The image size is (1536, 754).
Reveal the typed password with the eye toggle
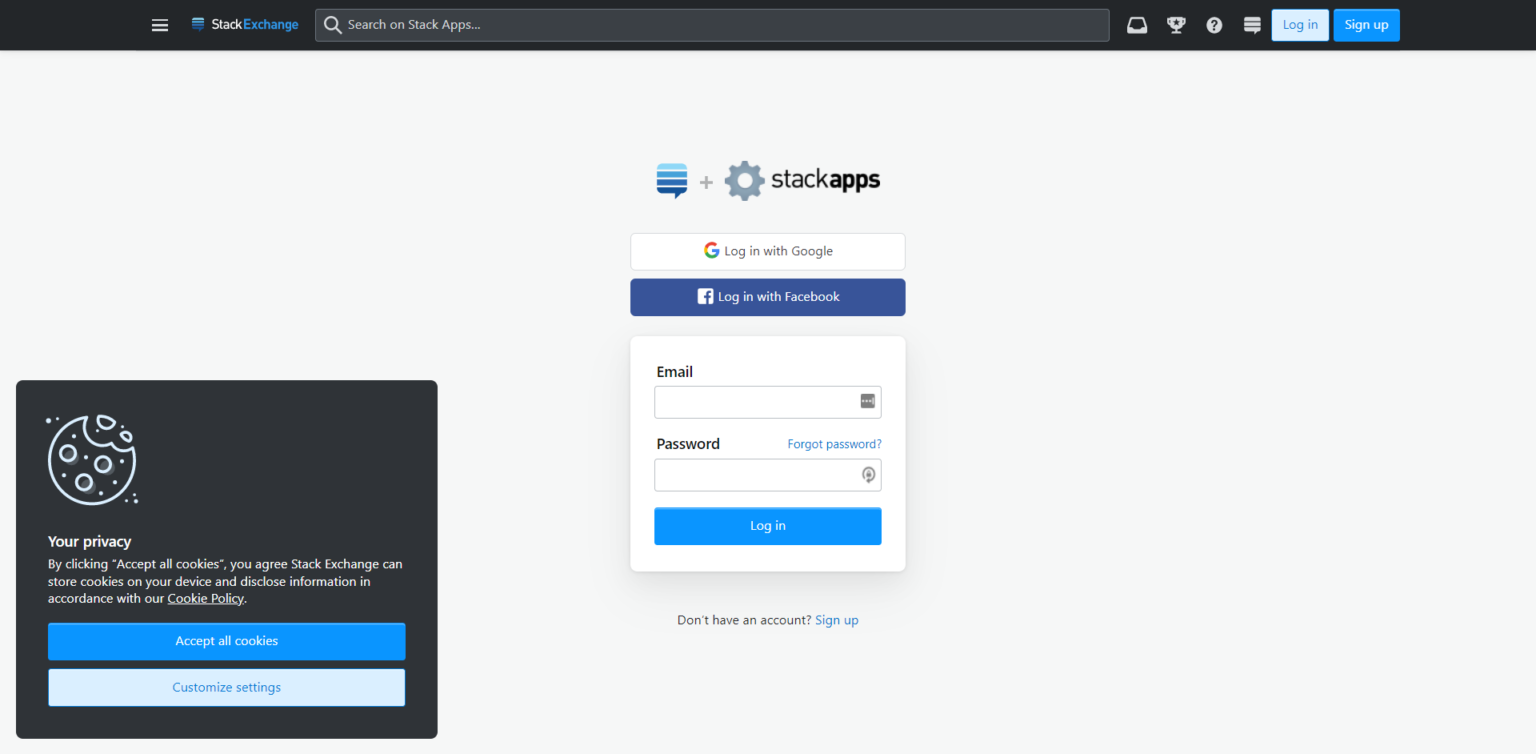pyautogui.click(x=867, y=474)
